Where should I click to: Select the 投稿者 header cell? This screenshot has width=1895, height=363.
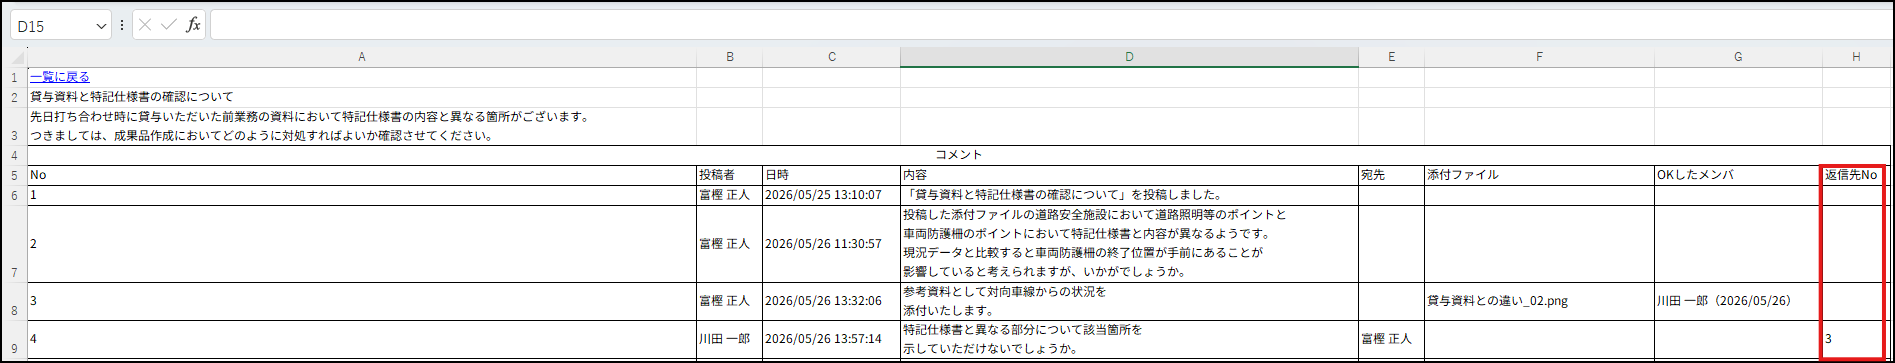pyautogui.click(x=730, y=175)
